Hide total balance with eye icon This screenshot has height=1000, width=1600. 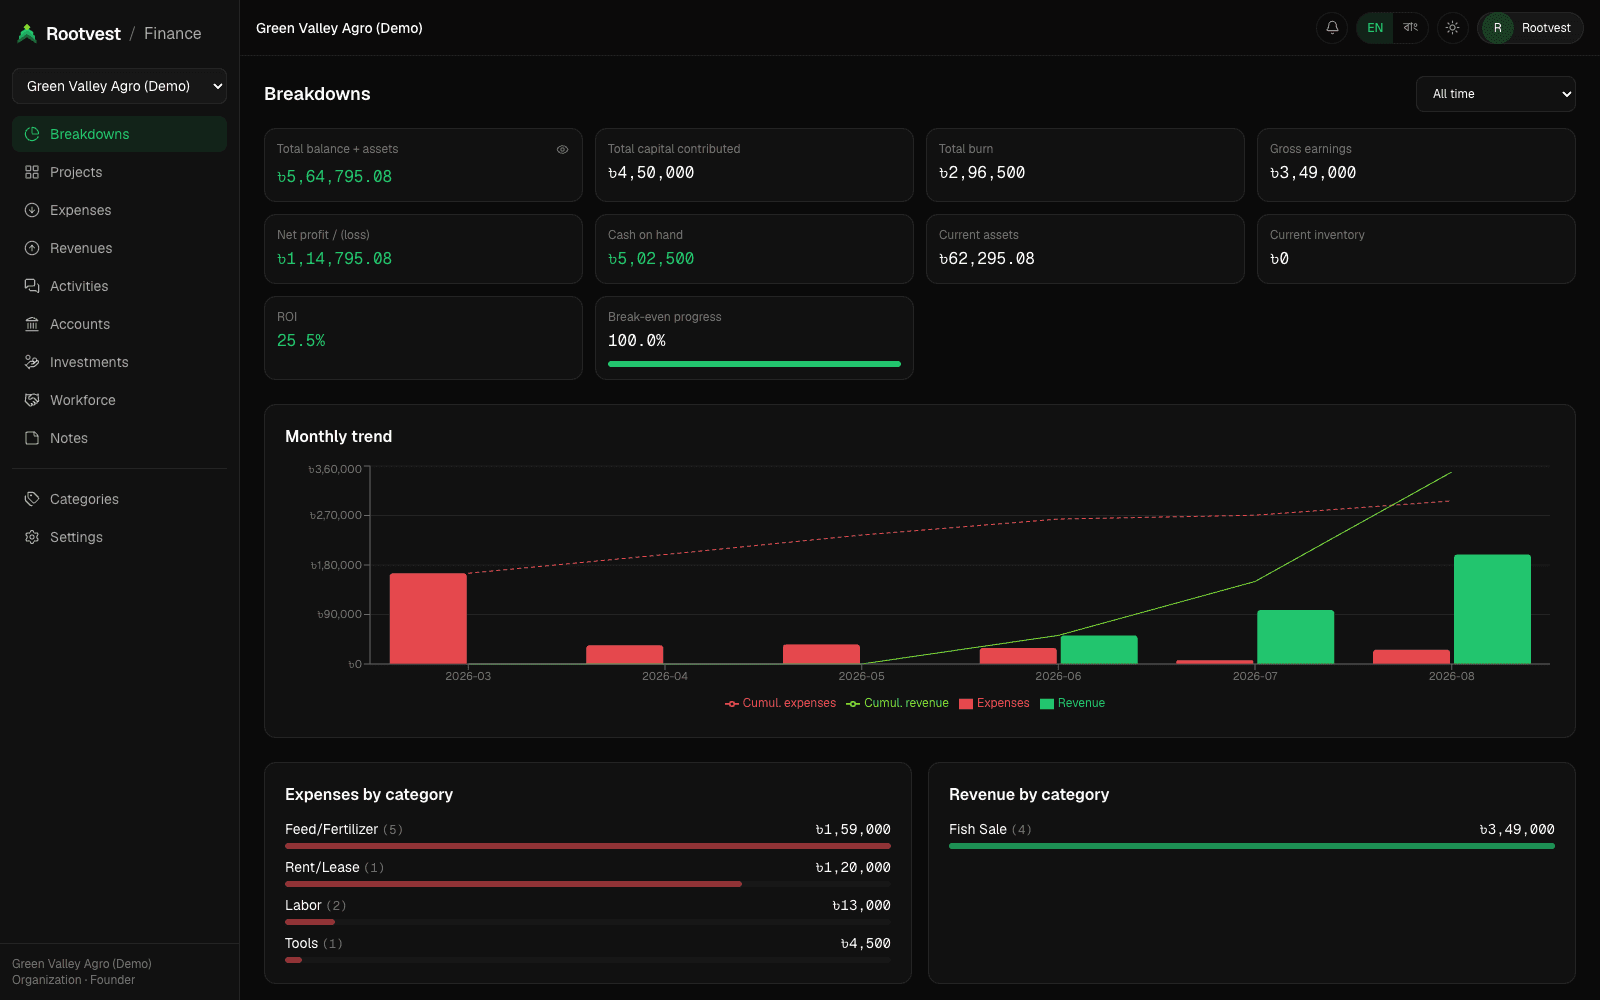tap(562, 149)
